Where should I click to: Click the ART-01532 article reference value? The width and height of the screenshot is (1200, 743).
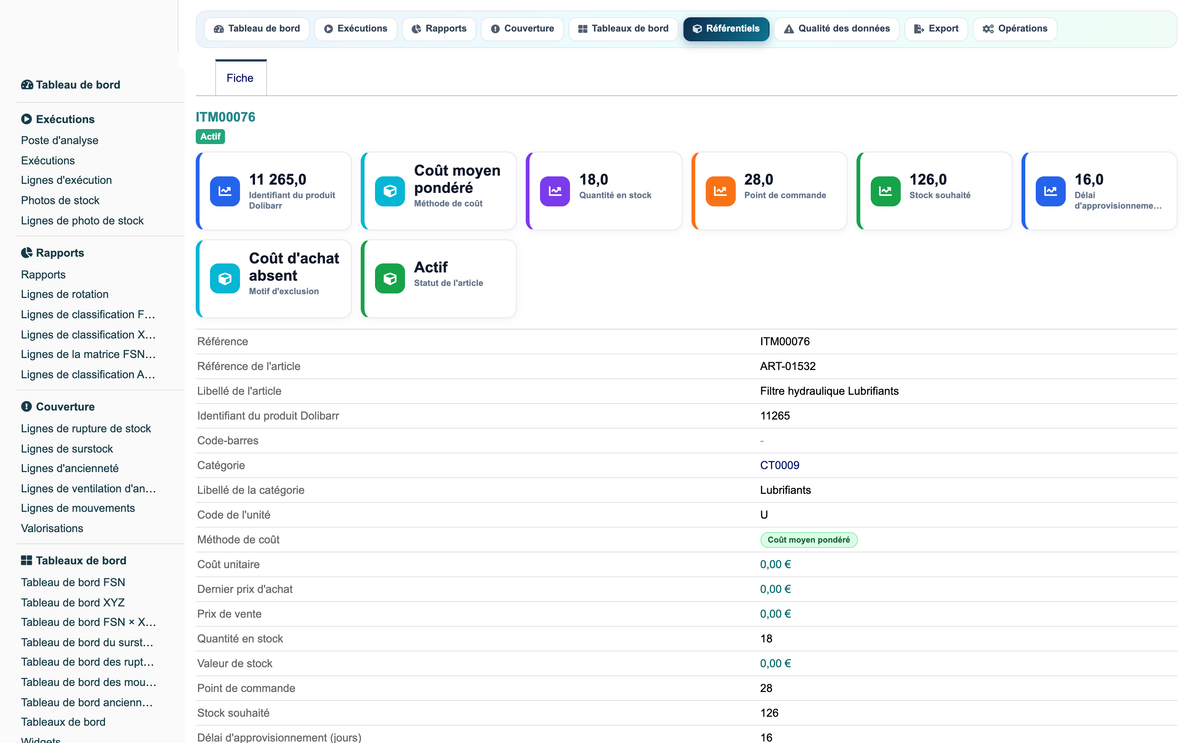point(788,366)
